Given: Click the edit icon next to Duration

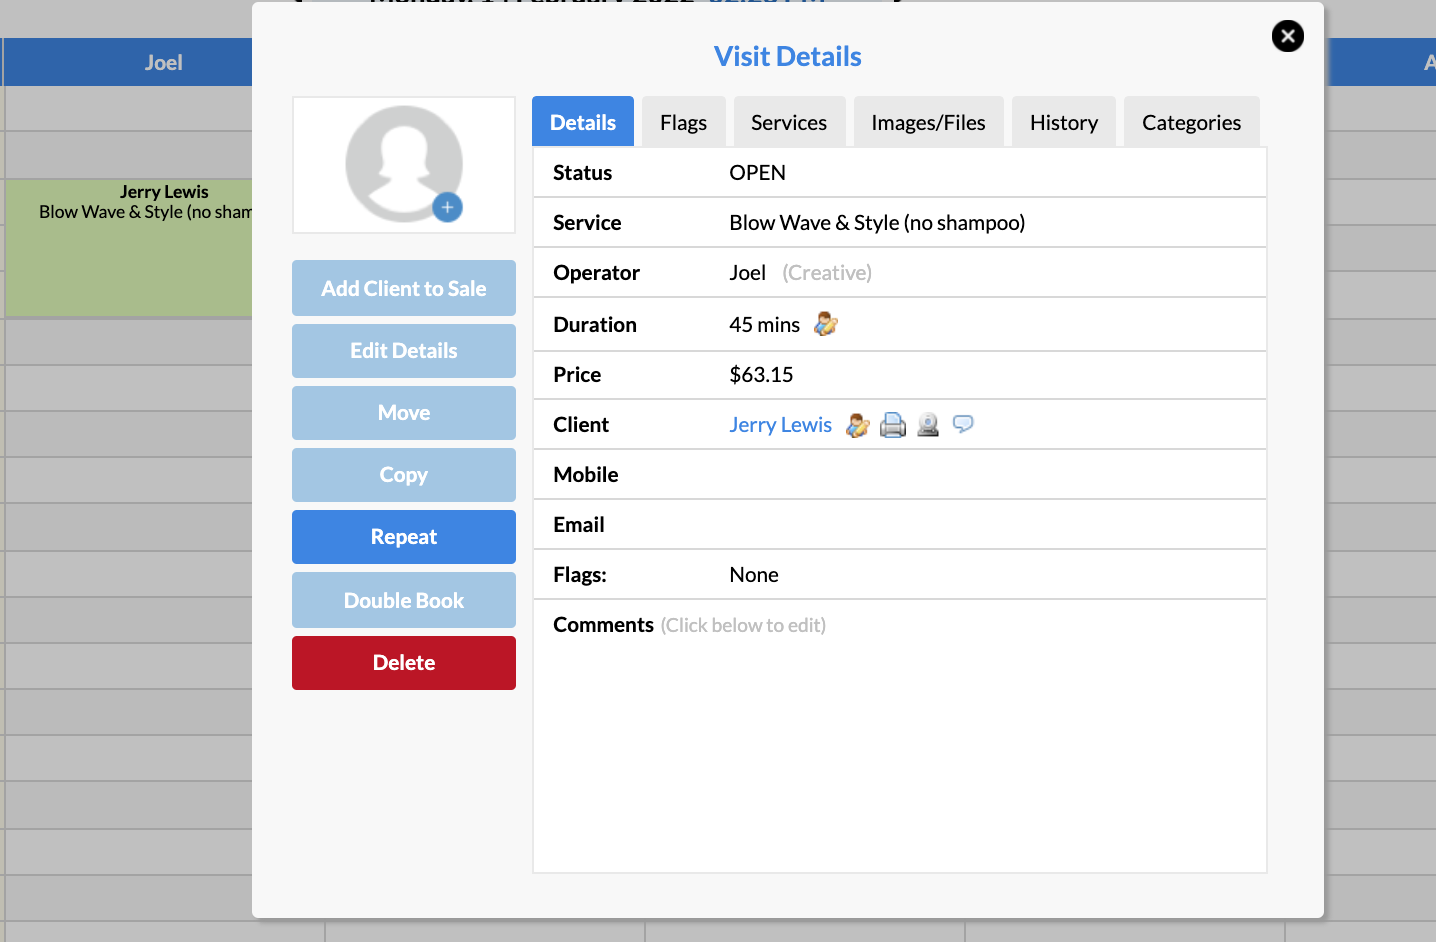Looking at the screenshot, I should [825, 324].
